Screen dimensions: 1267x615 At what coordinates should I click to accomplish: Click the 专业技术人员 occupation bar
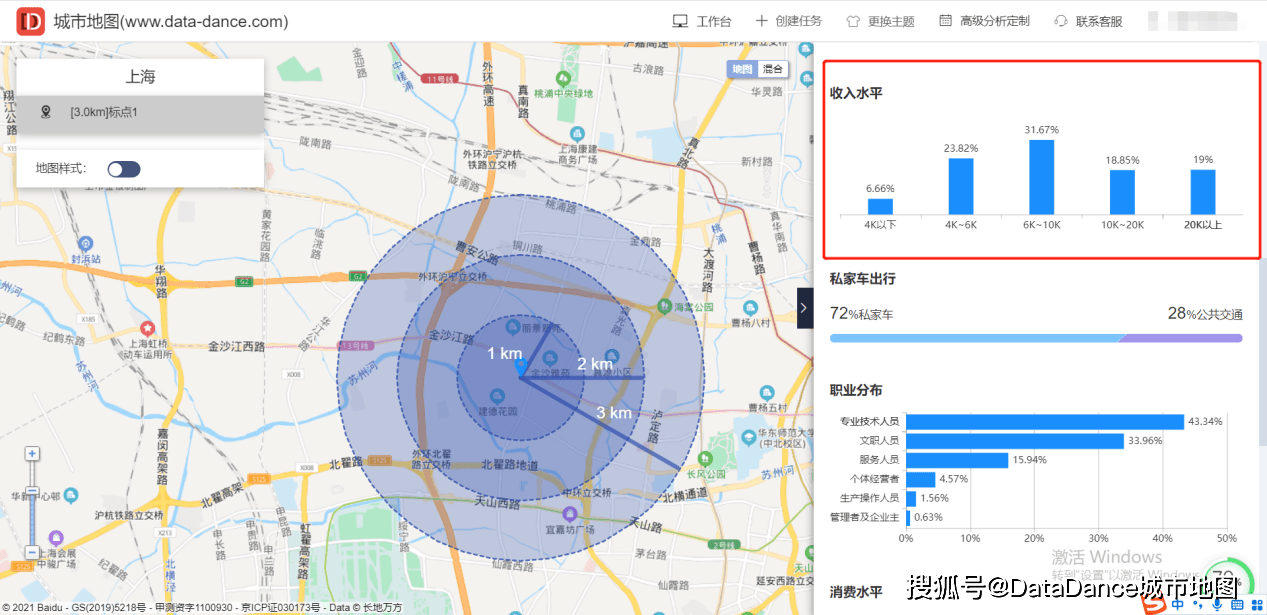point(1044,422)
